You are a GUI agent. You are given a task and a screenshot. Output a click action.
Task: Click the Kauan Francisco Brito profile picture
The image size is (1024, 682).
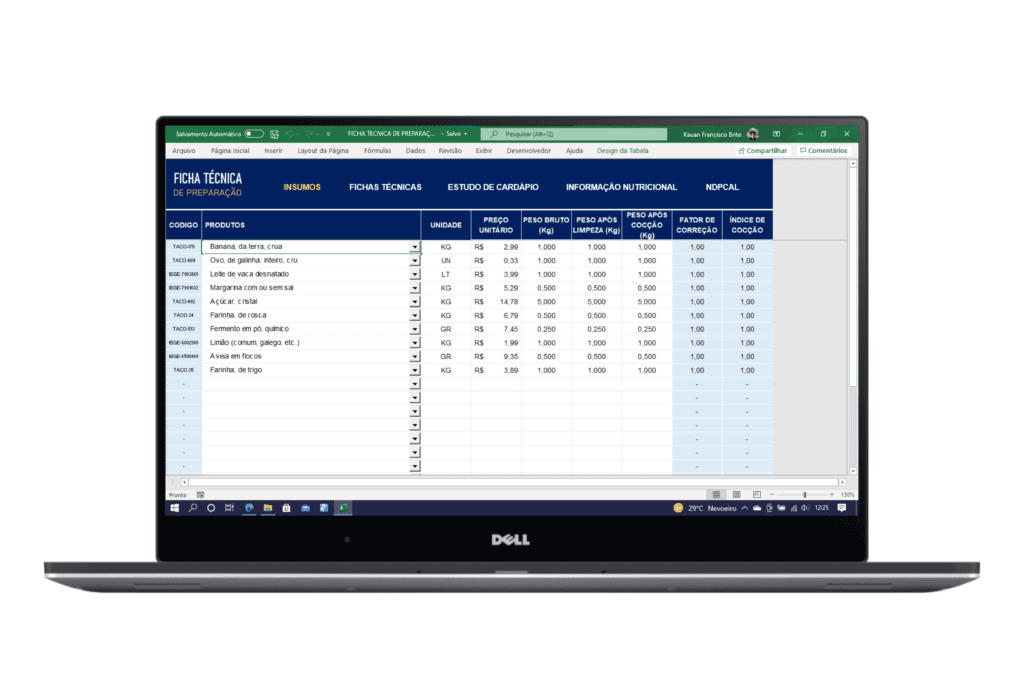click(x=753, y=134)
